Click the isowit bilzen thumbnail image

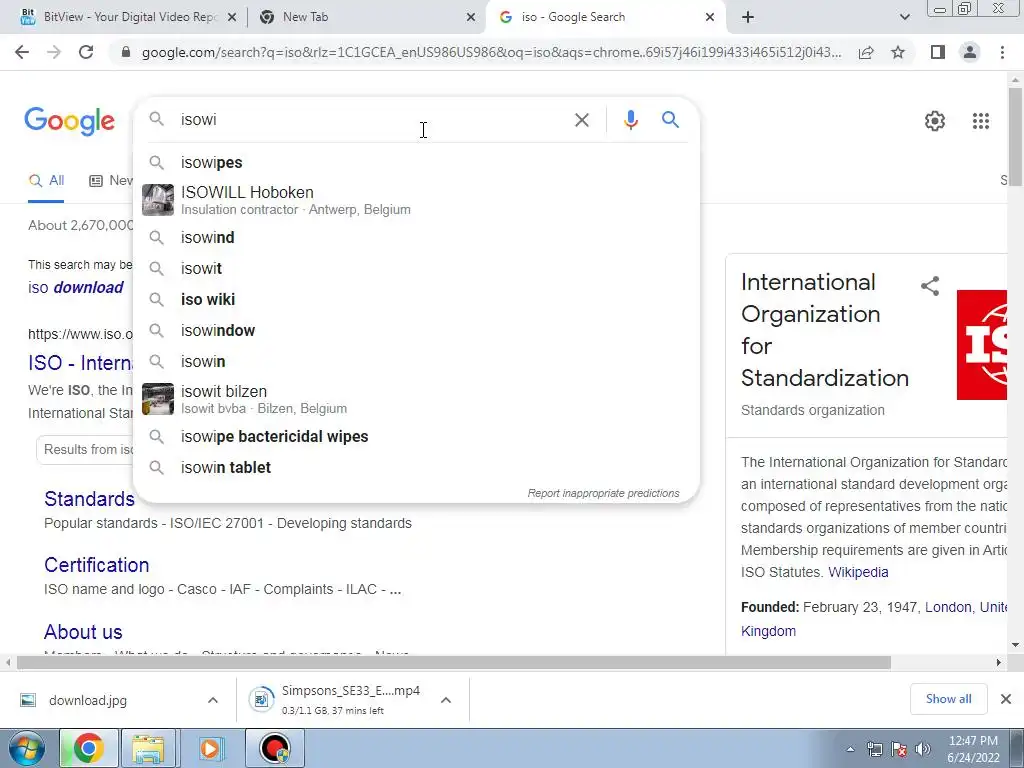coord(158,399)
